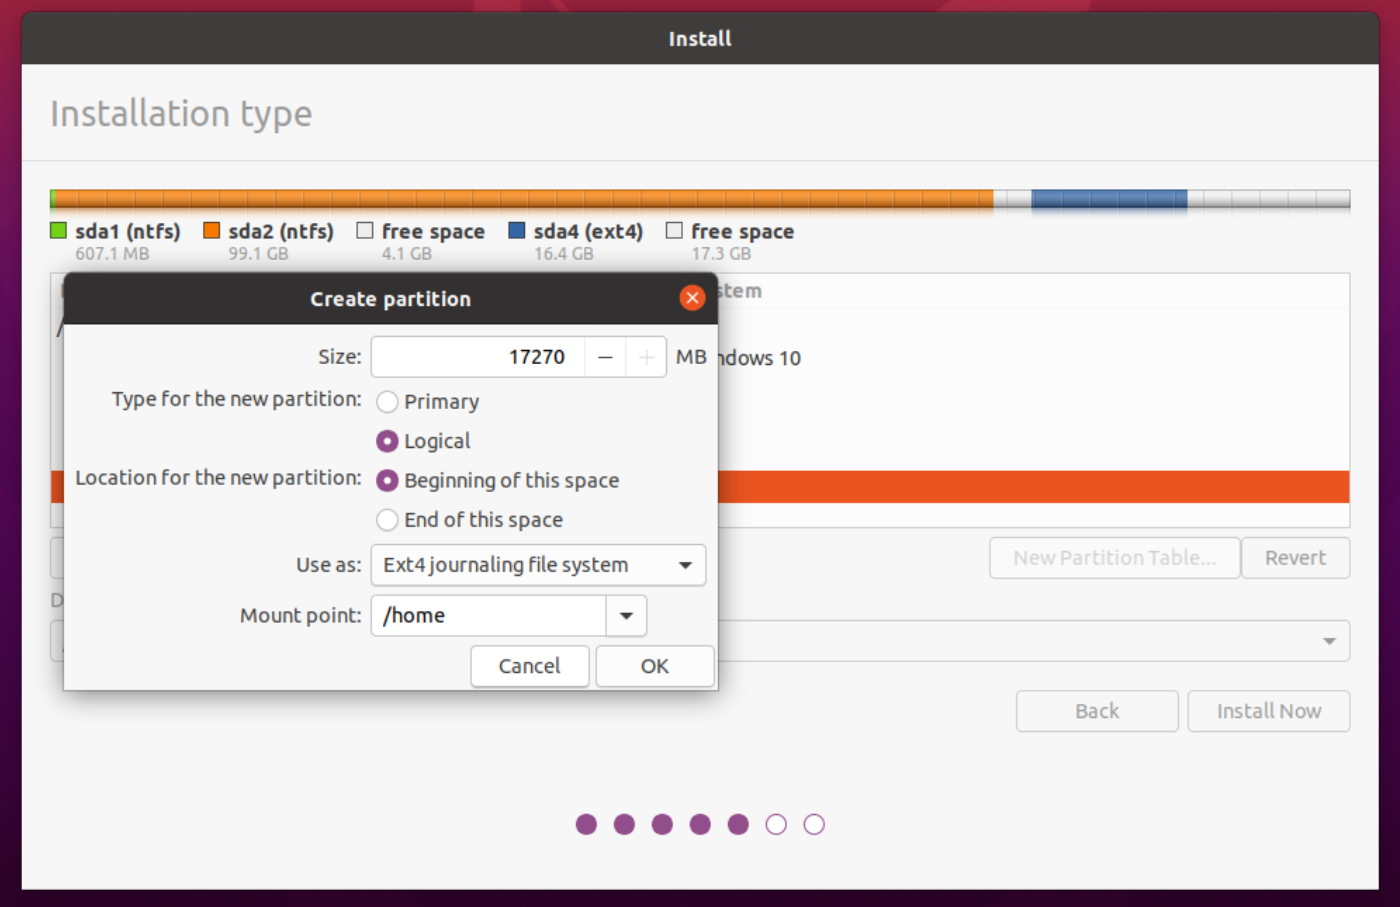Click Install Now button

click(1269, 711)
